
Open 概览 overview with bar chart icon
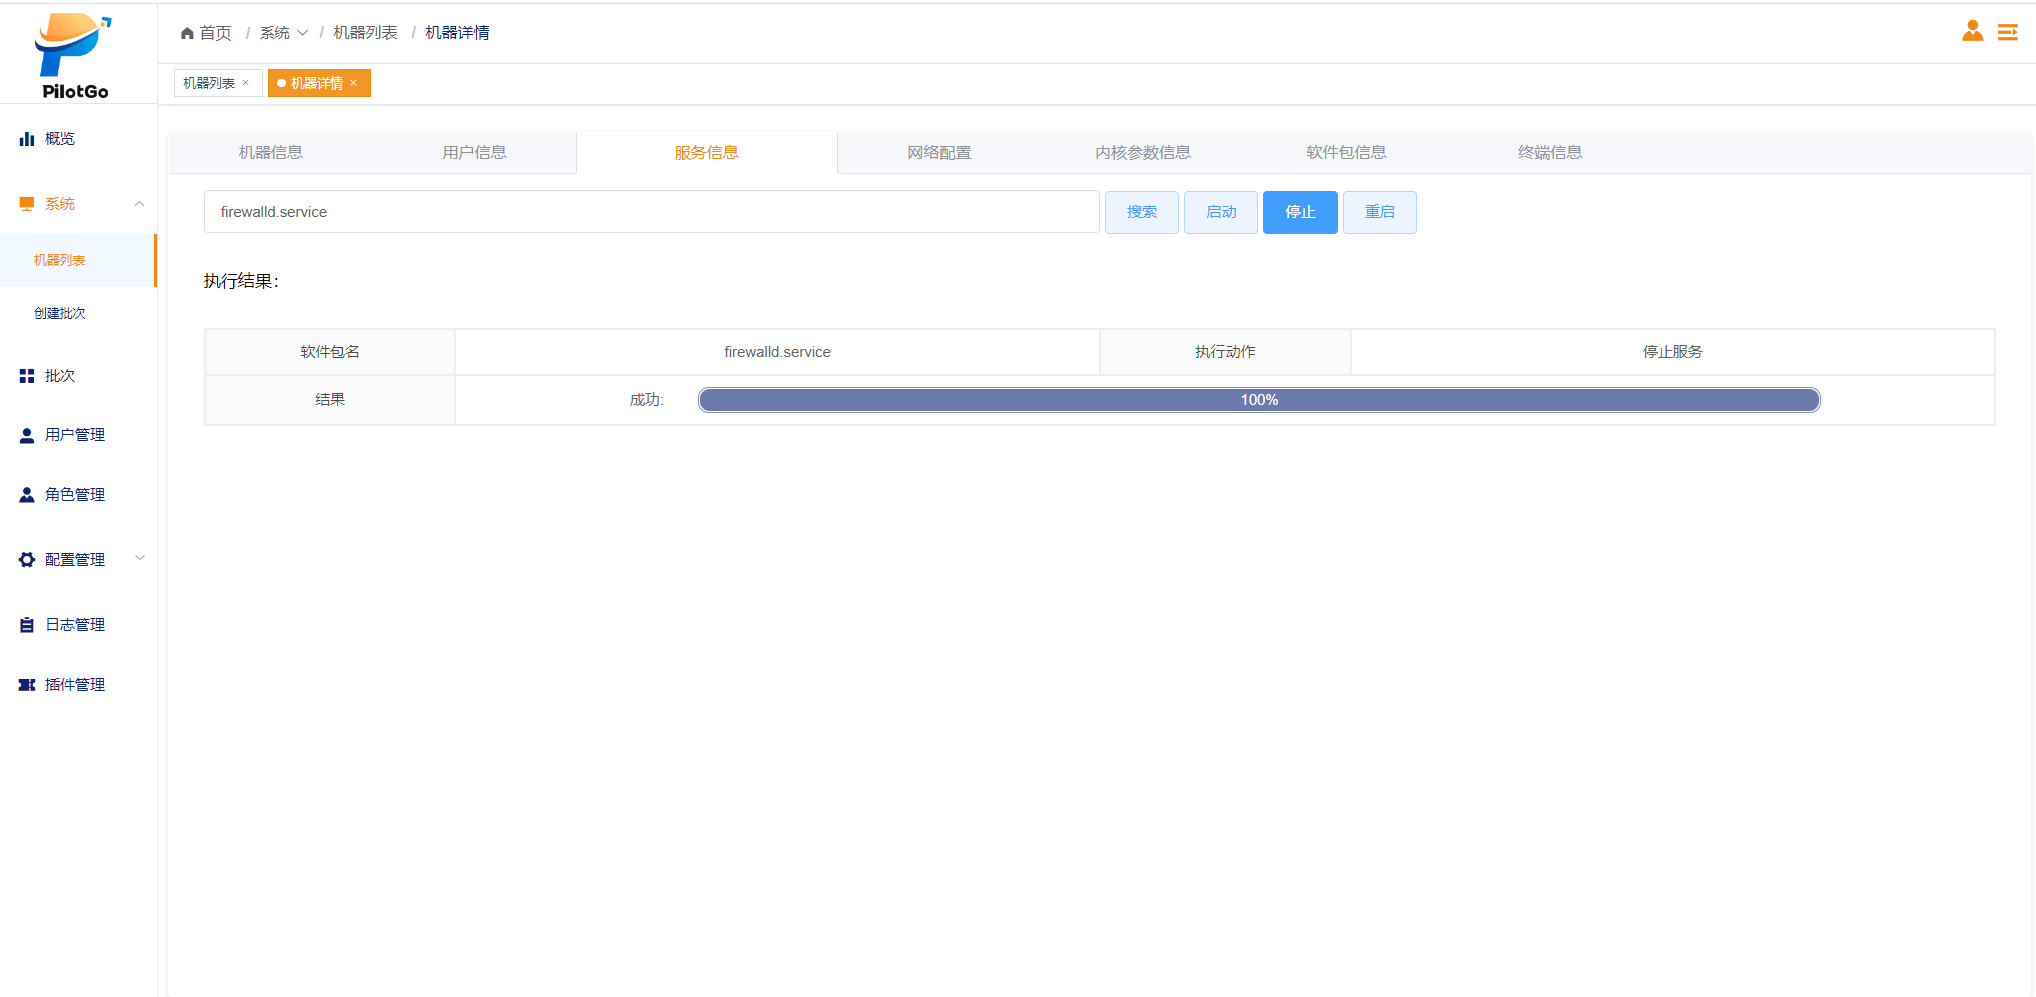27,139
